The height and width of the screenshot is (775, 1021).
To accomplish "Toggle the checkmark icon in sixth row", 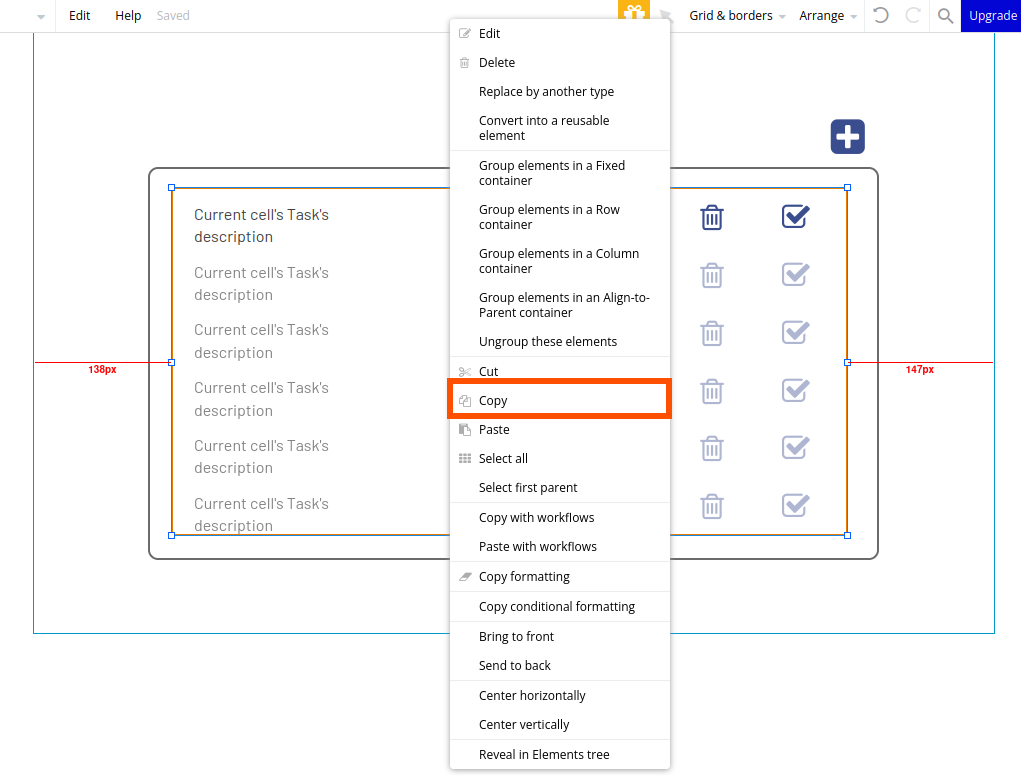I will tap(795, 505).
